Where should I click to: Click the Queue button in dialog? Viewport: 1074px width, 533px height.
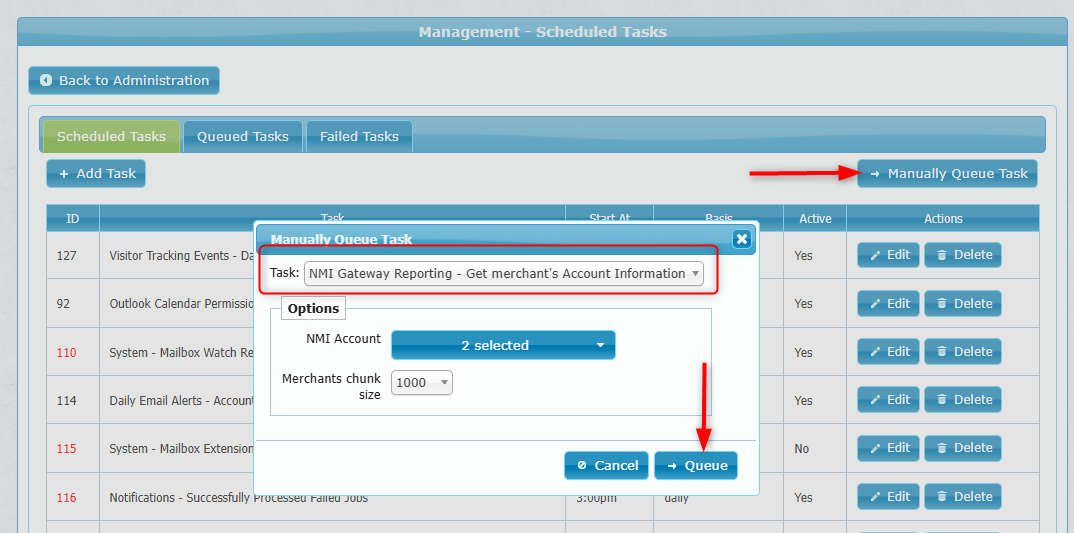tap(696, 465)
